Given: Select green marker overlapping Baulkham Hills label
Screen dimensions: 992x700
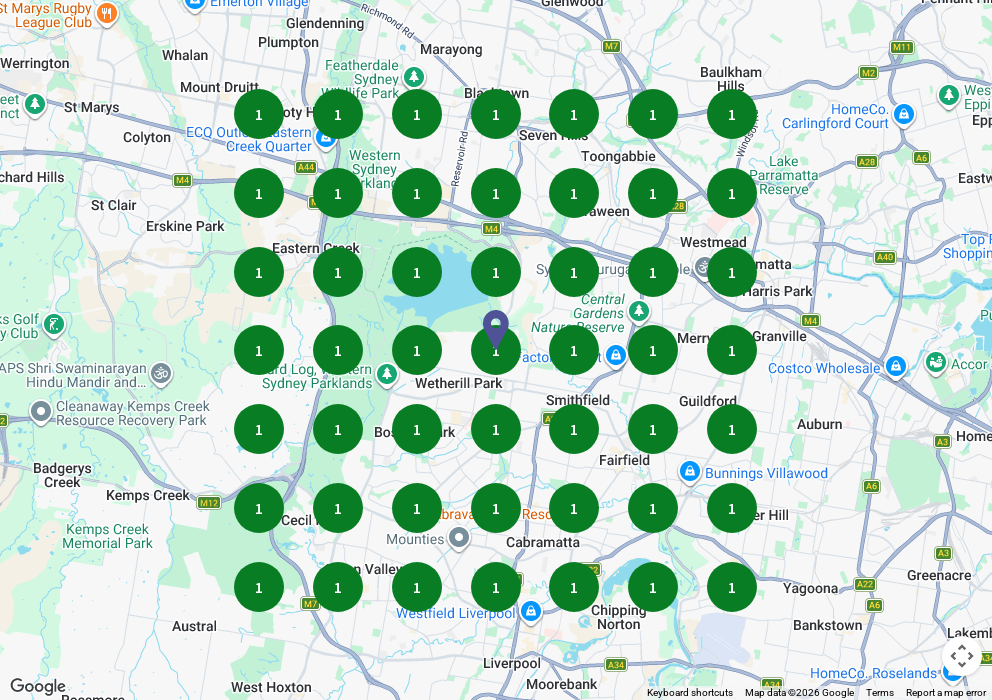Looking at the screenshot, I should click(x=731, y=115).
